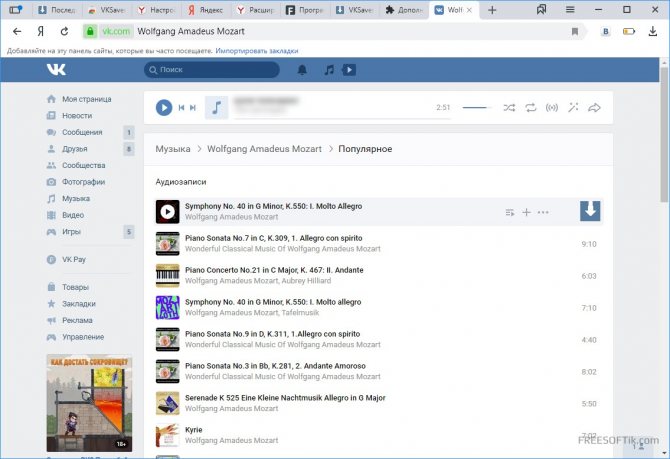
Task: Open browser hamburger menu
Action: click(x=570, y=9)
